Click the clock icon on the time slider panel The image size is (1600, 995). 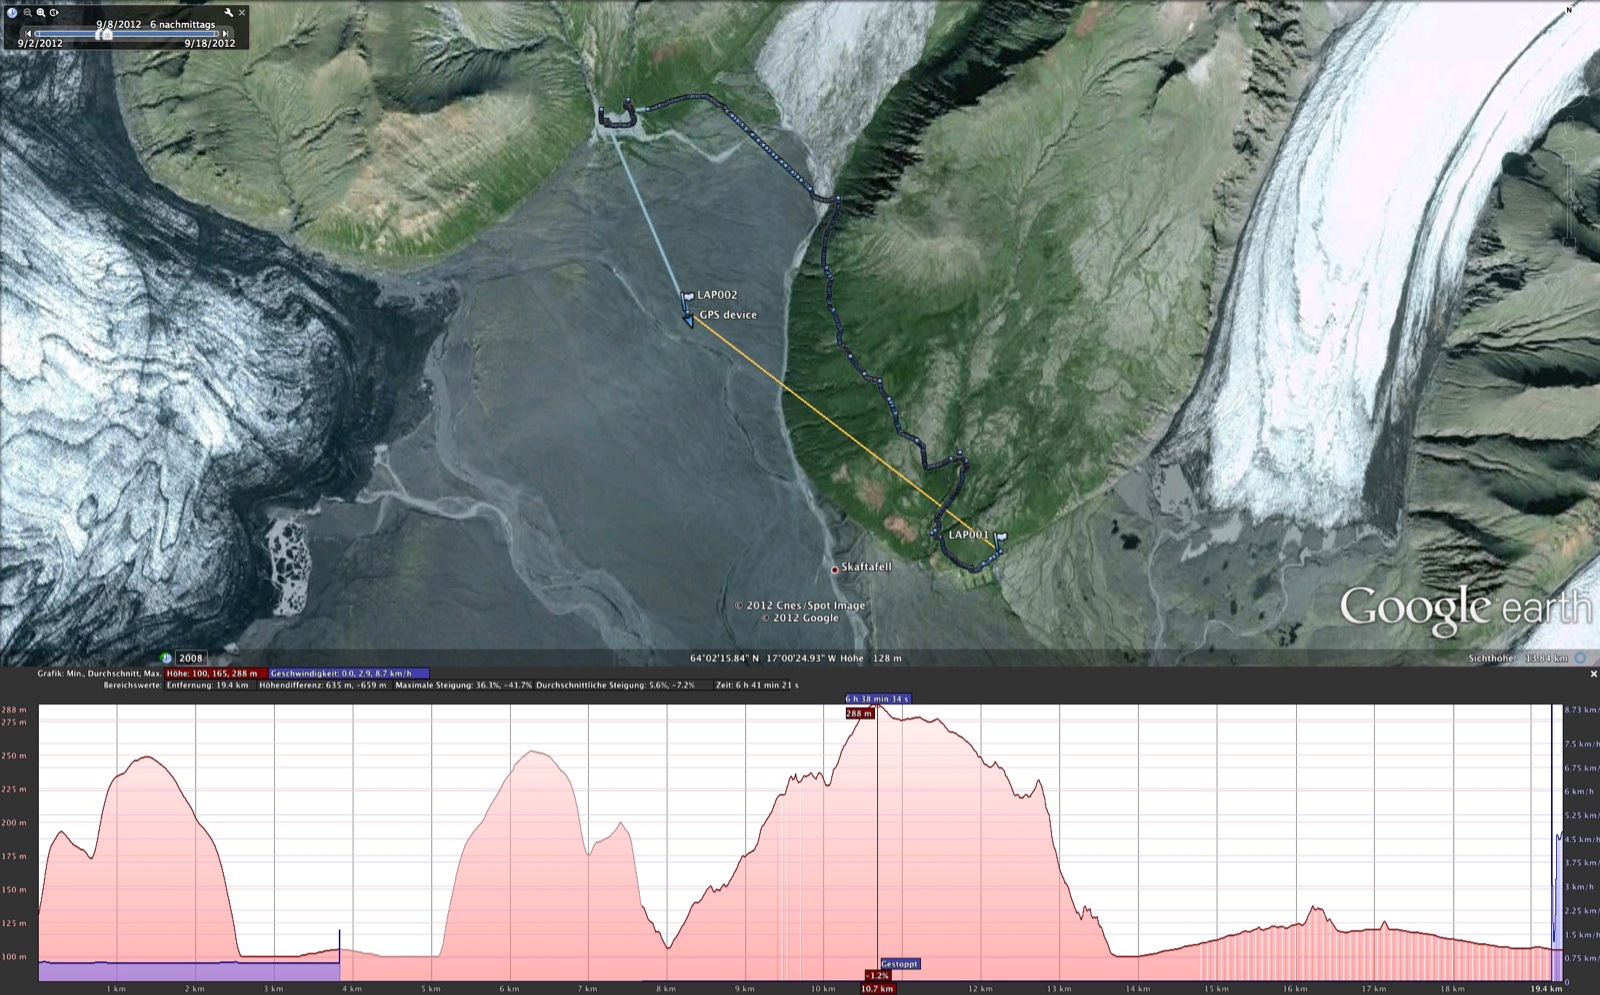[x=13, y=13]
